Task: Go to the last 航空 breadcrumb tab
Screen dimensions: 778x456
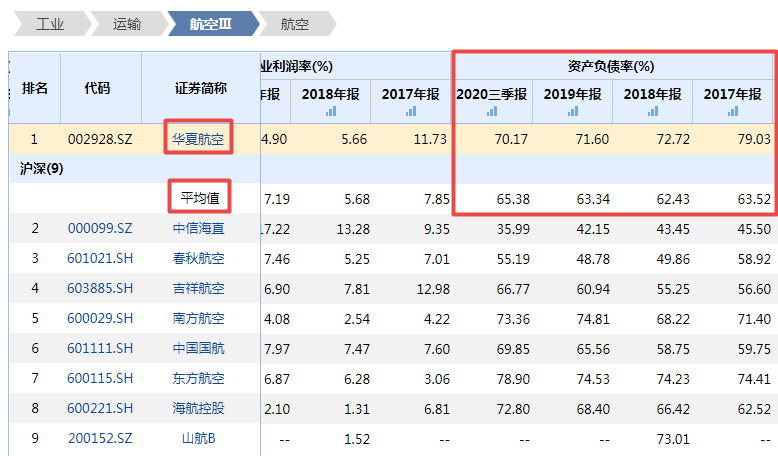Action: click(x=294, y=24)
